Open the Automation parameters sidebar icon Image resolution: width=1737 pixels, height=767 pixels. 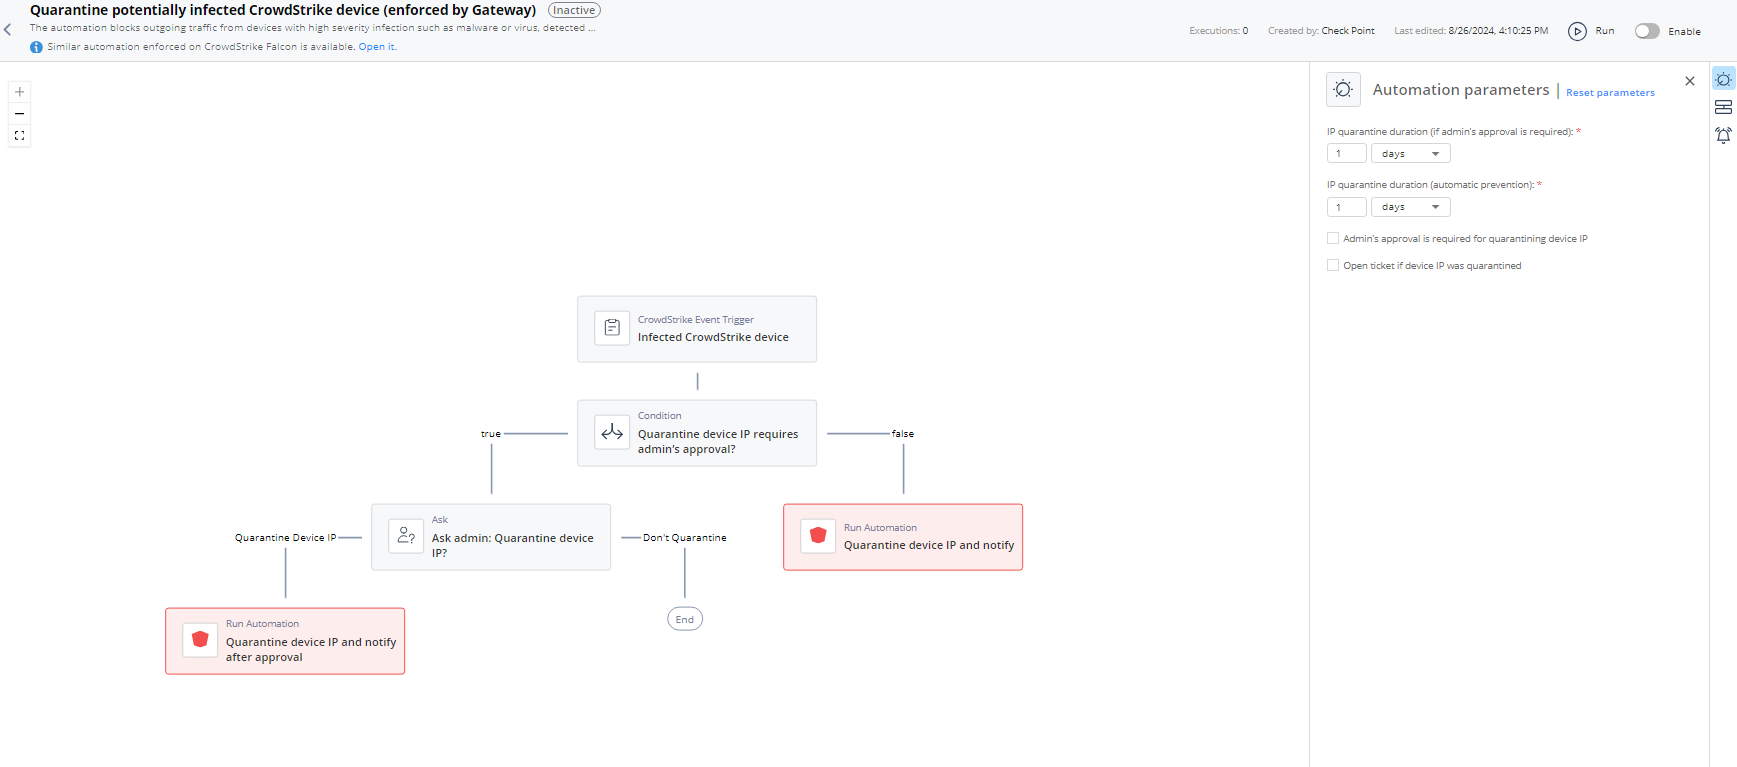[1723, 80]
